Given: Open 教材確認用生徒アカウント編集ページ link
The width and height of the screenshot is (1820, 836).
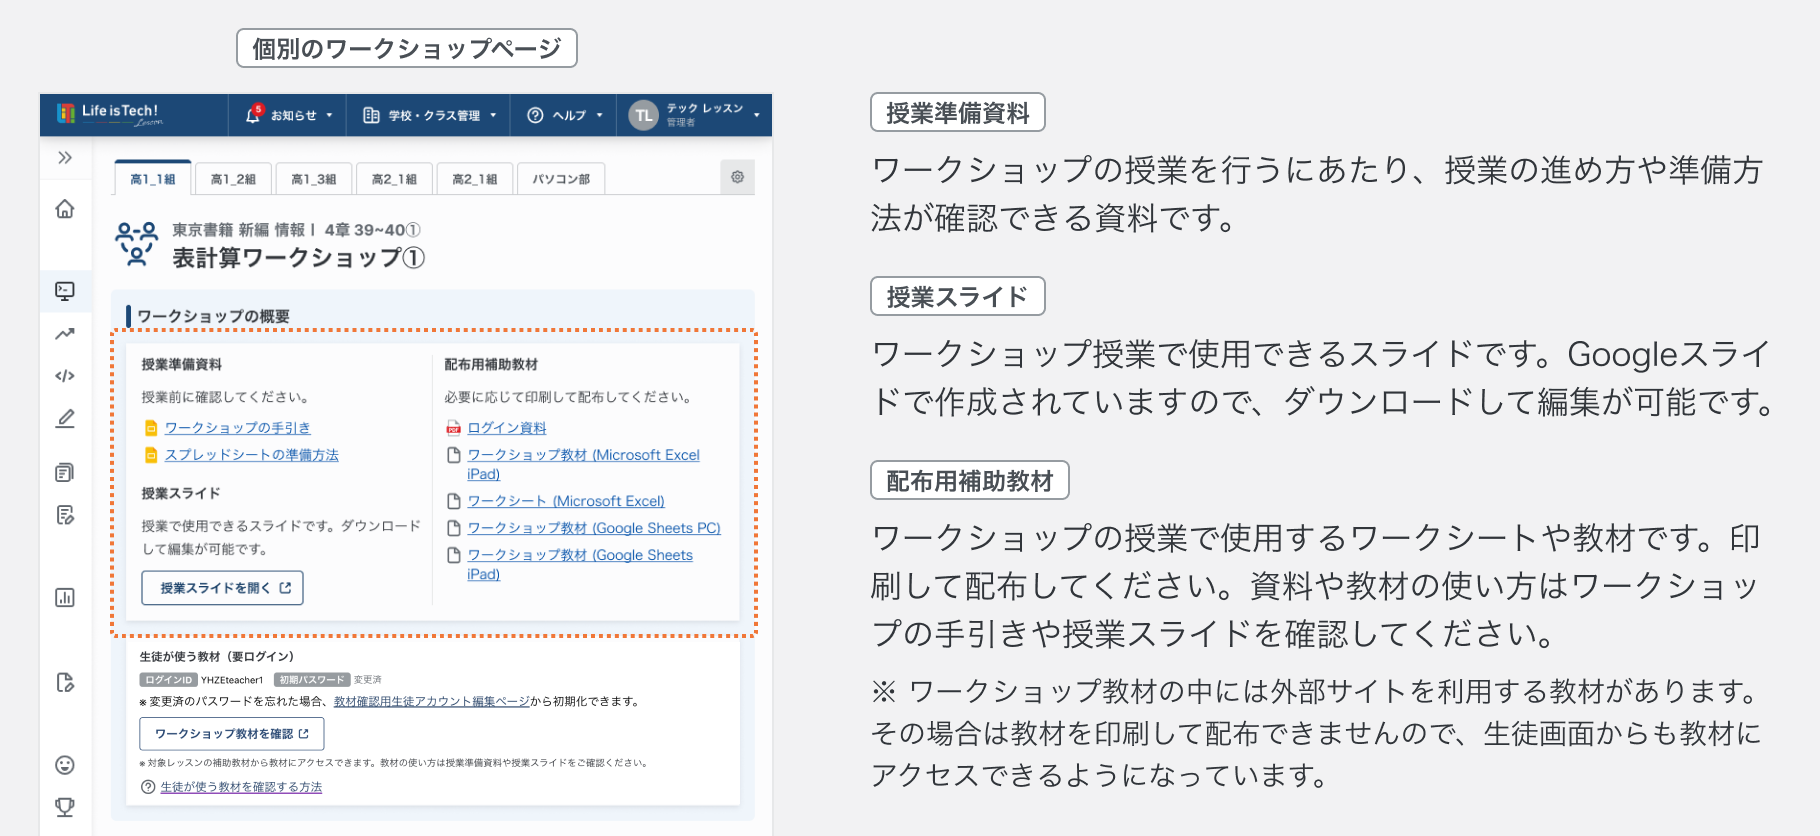Looking at the screenshot, I should [432, 701].
